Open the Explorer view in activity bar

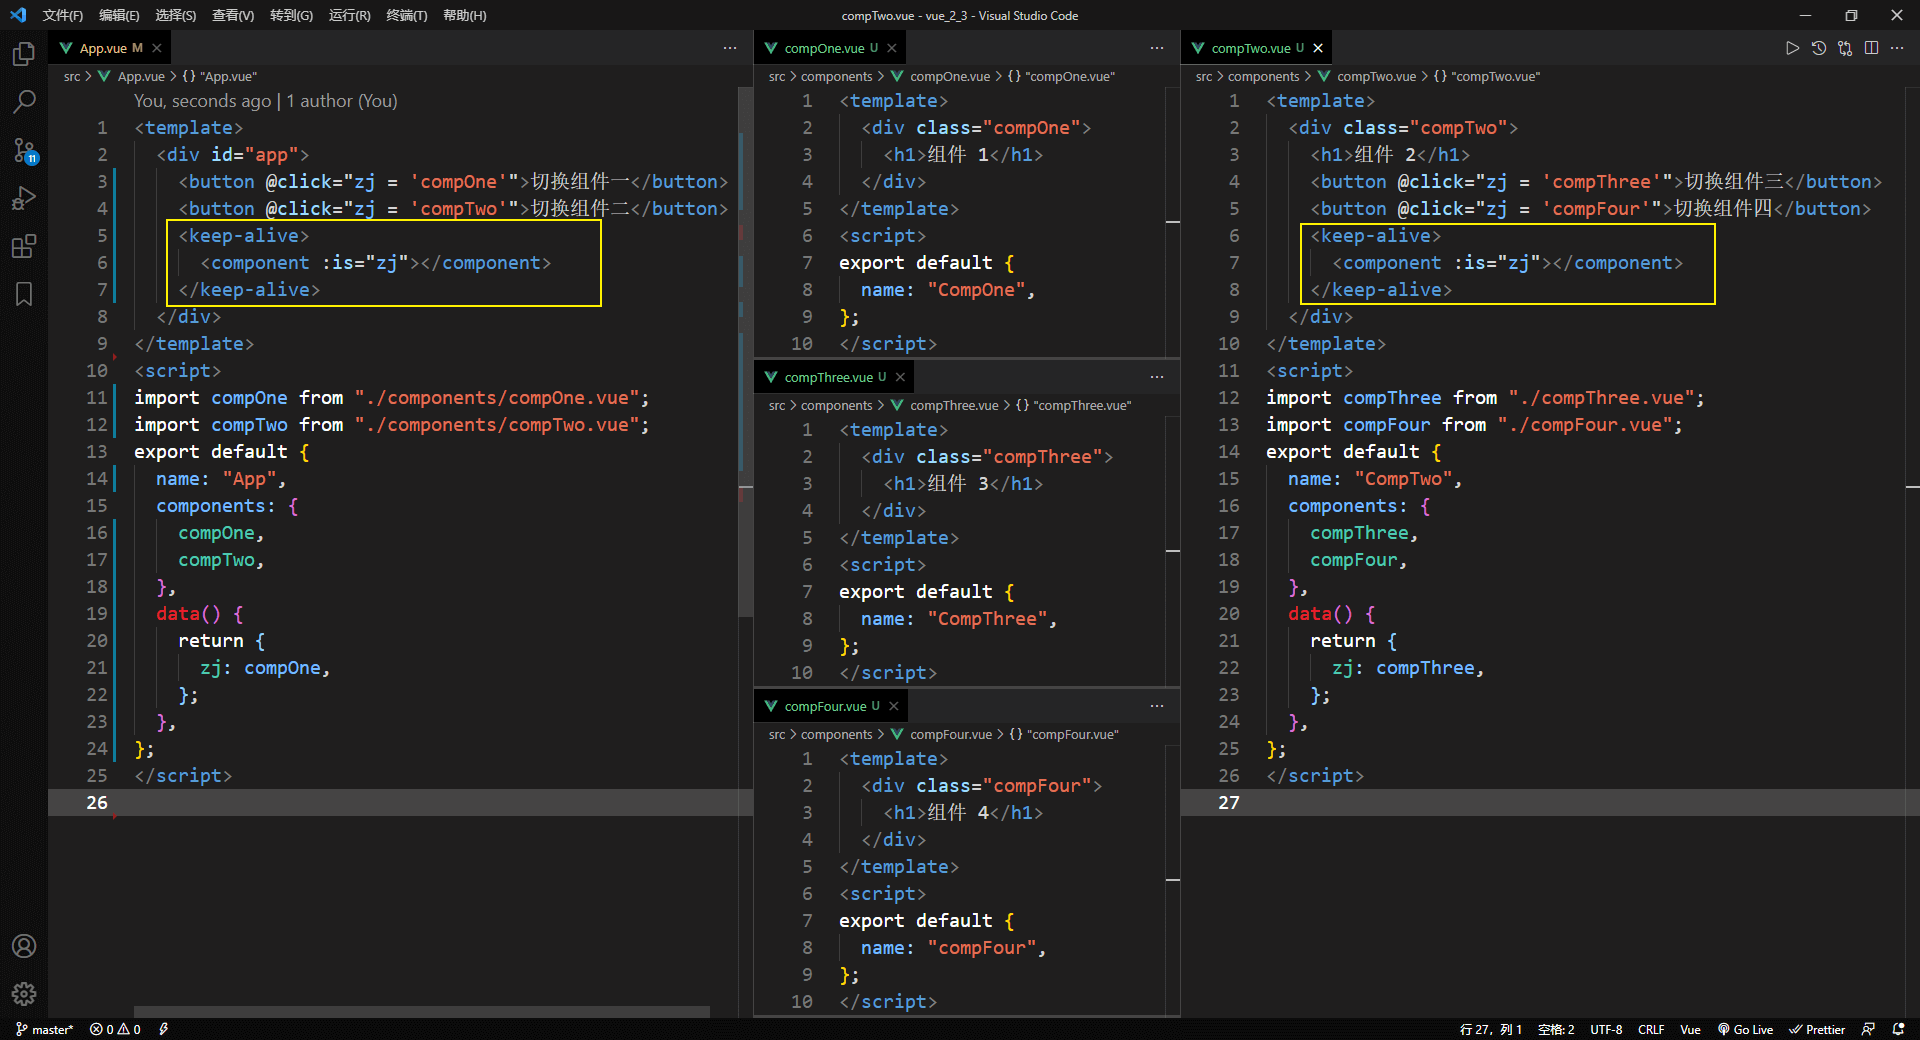24,54
